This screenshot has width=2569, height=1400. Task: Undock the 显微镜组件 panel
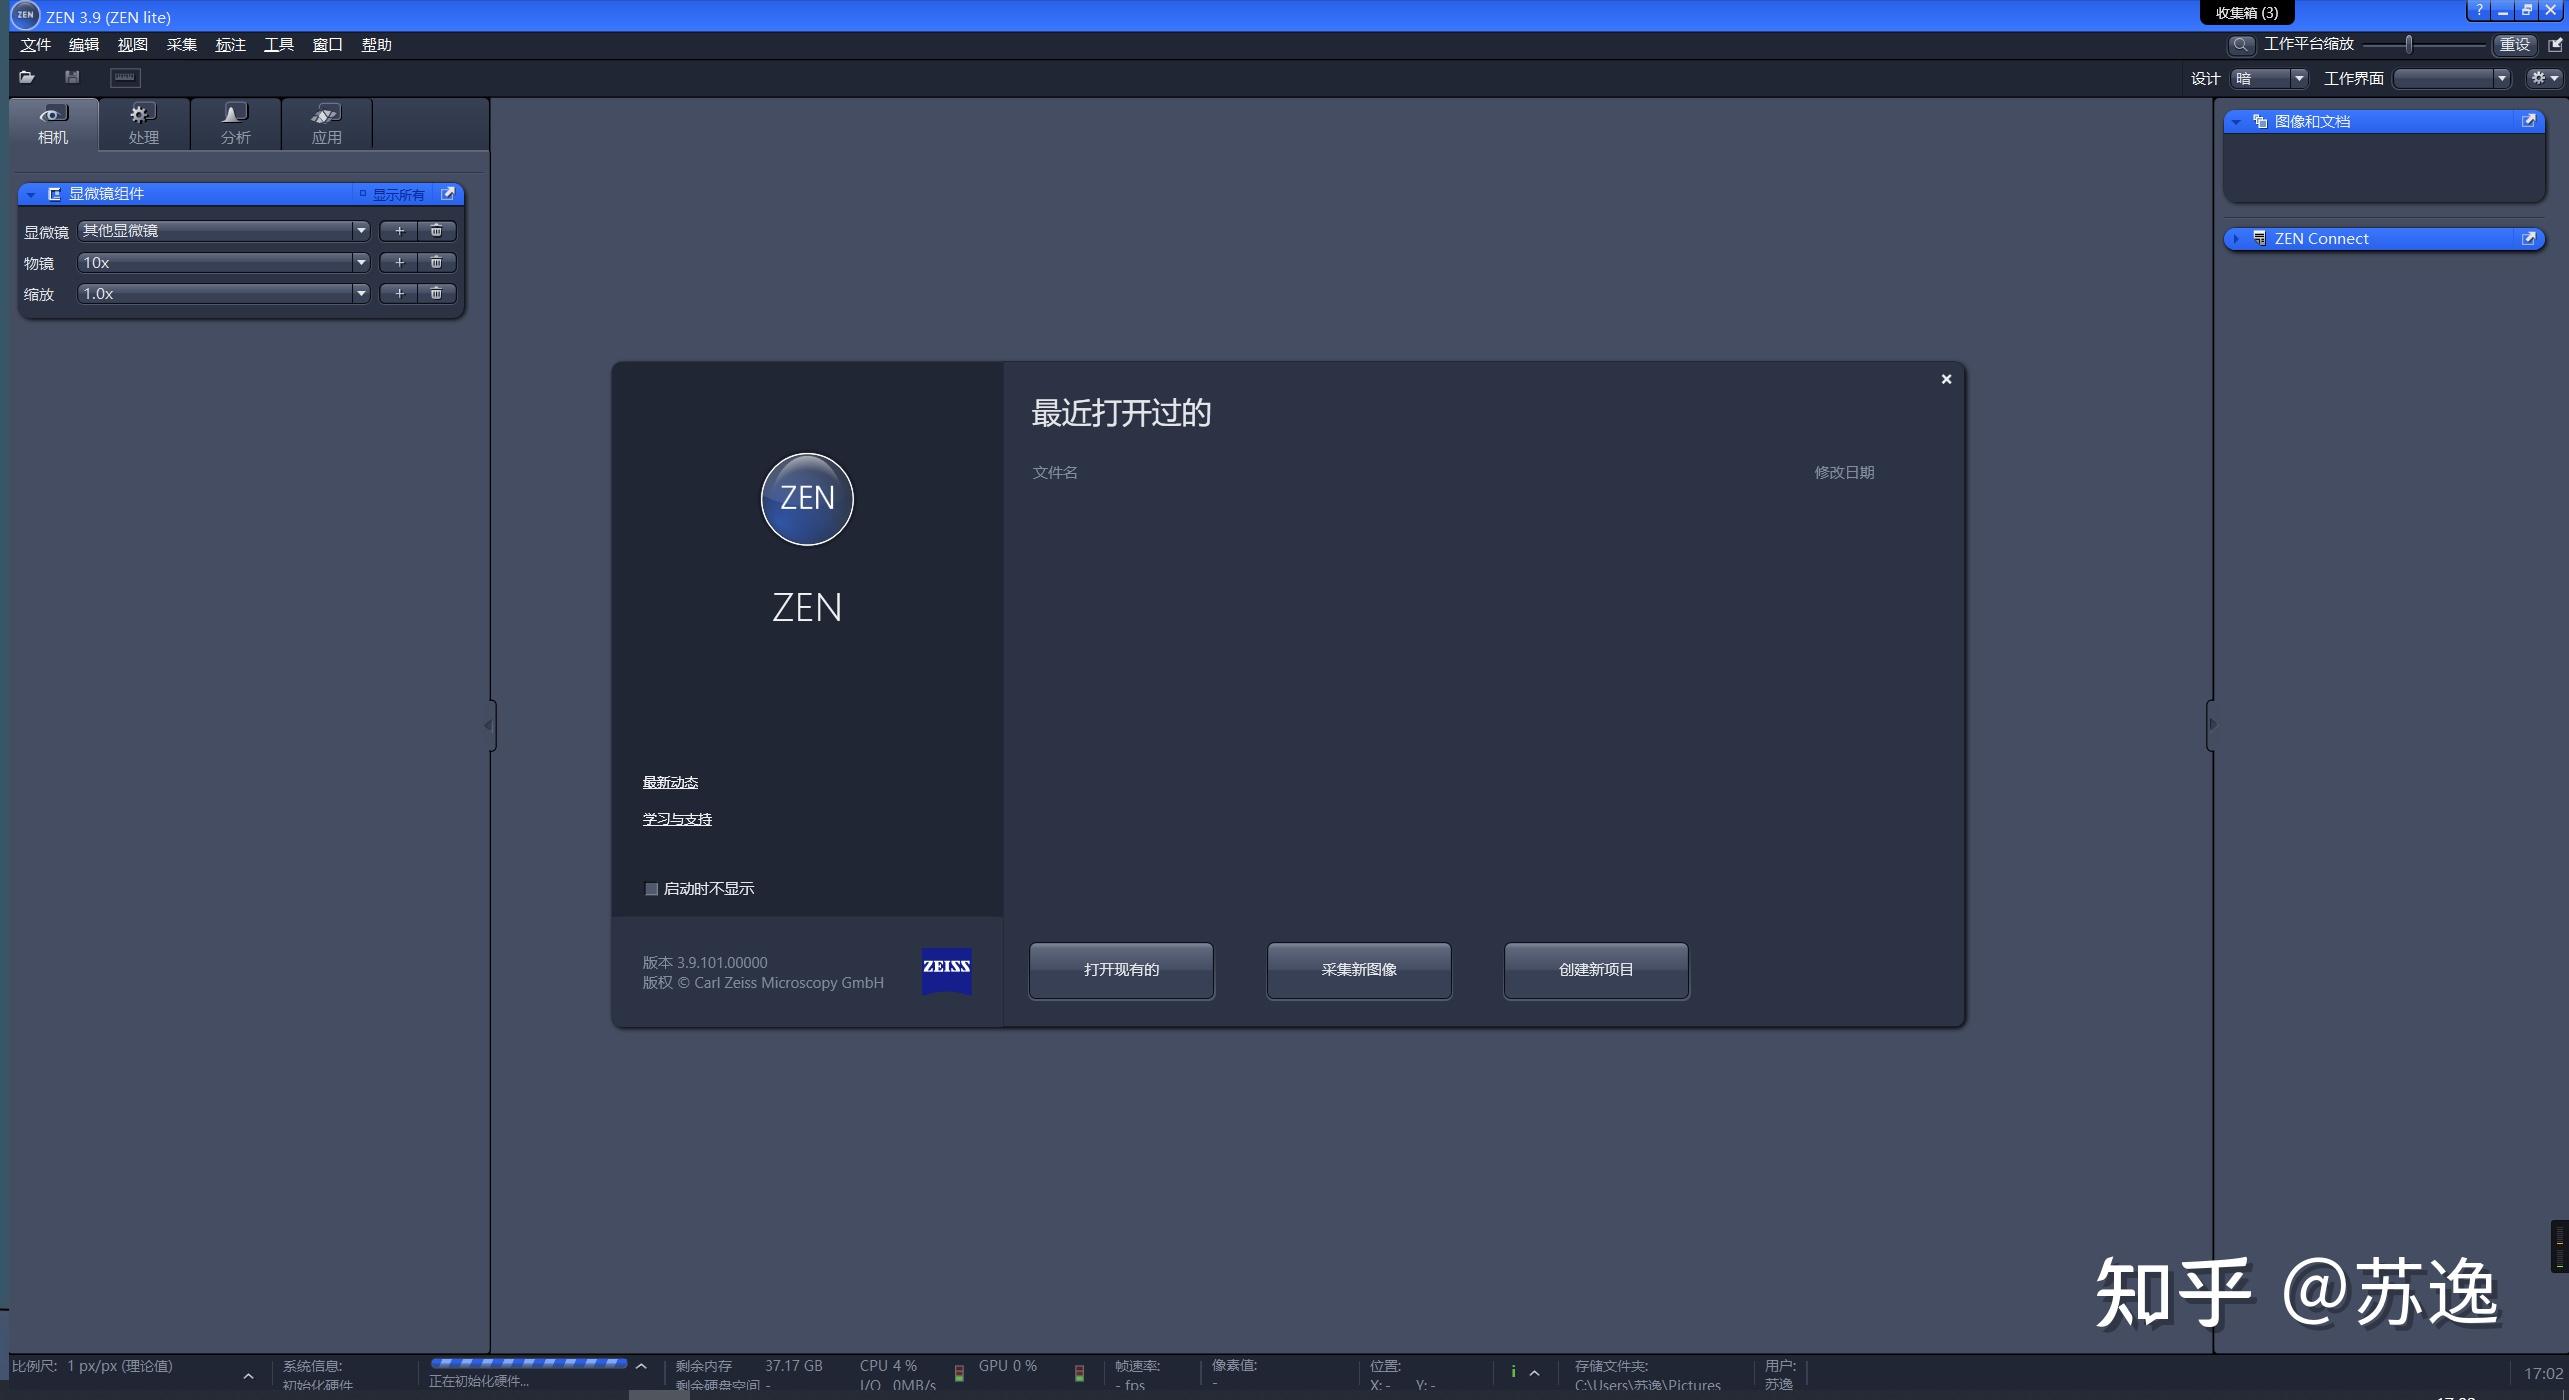tap(448, 194)
